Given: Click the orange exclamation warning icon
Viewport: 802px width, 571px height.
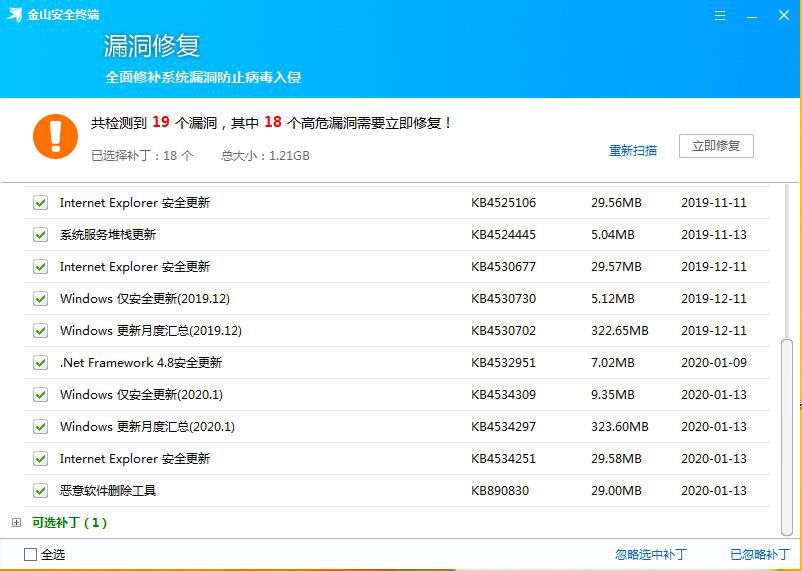Looking at the screenshot, I should pos(55,137).
